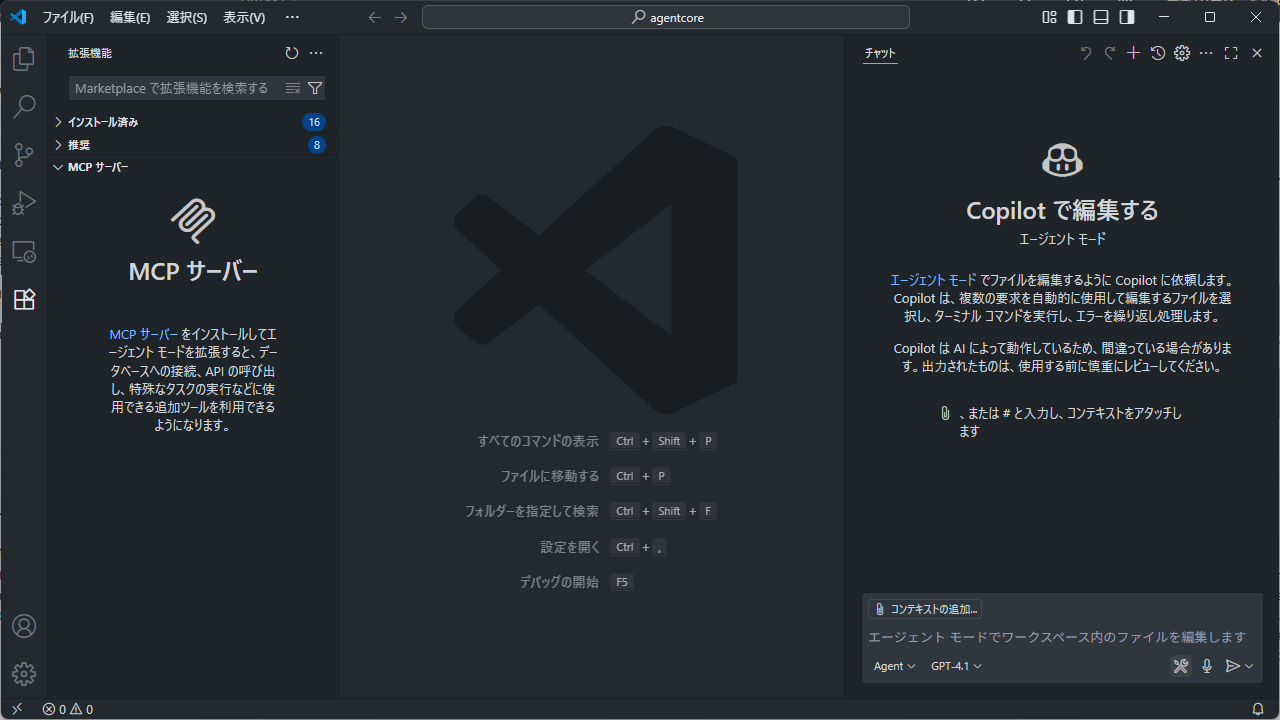The height and width of the screenshot is (720, 1280).
Task: Open extensions view more actions menu
Action: 316,53
